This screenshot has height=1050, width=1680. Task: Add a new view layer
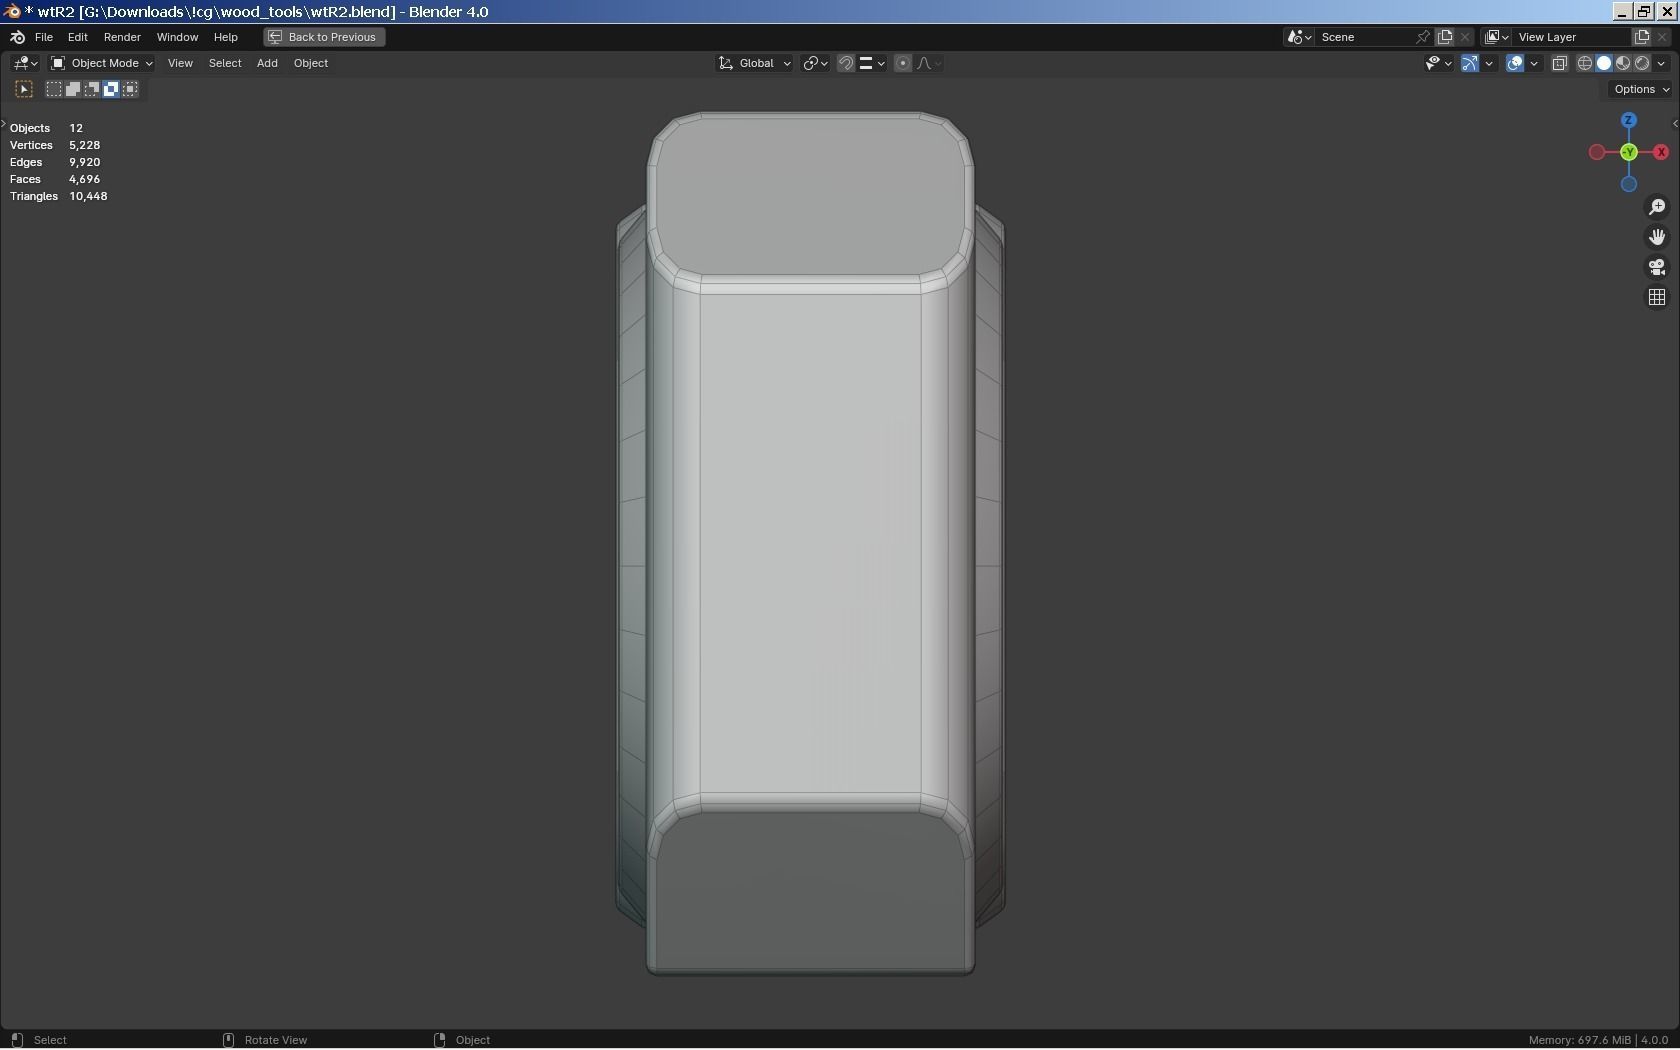click(x=1642, y=37)
